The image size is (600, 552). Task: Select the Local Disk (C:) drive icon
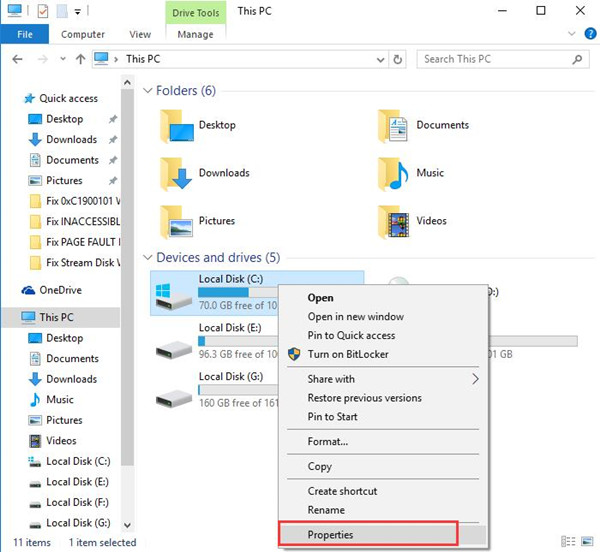[173, 296]
